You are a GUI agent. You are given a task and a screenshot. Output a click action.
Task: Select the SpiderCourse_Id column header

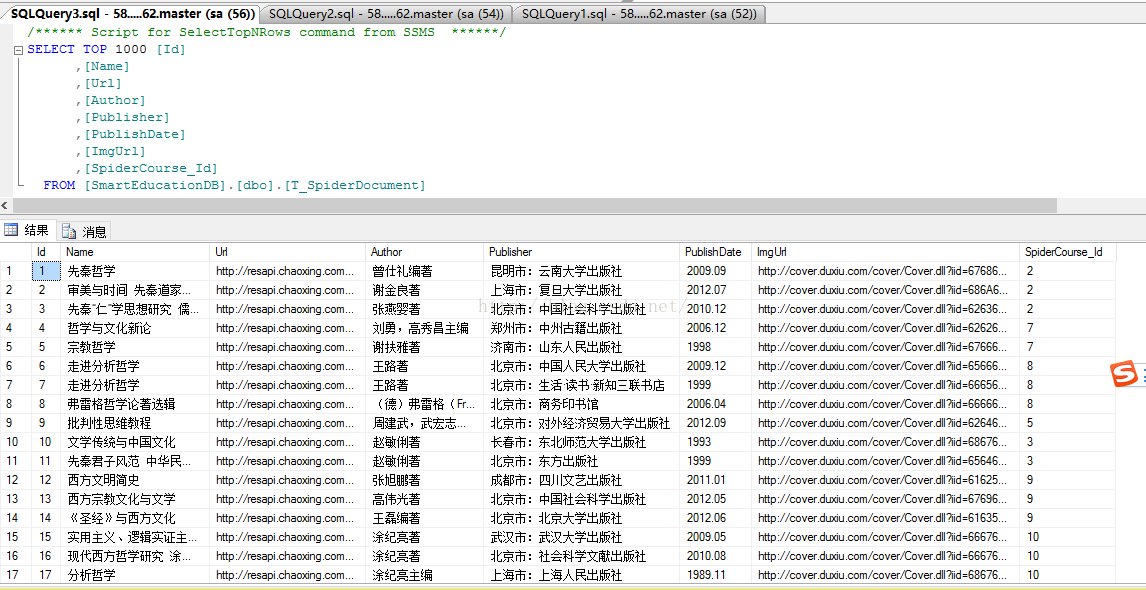1067,251
